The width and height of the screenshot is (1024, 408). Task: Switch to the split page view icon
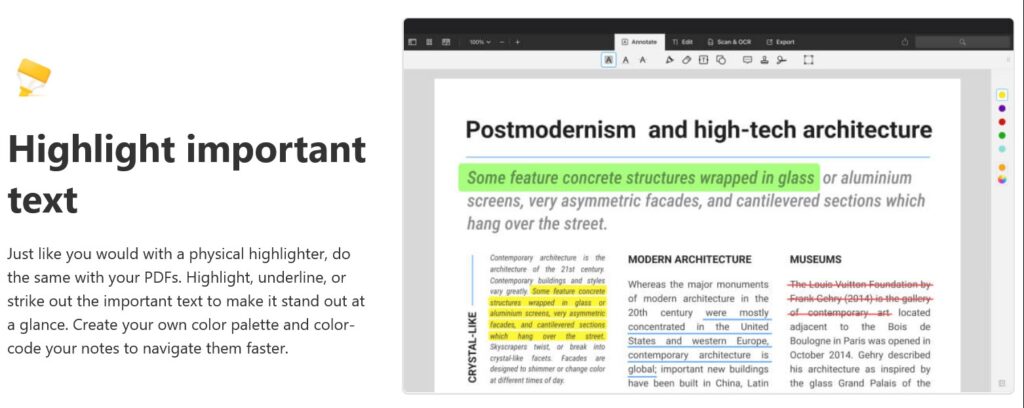coord(446,42)
